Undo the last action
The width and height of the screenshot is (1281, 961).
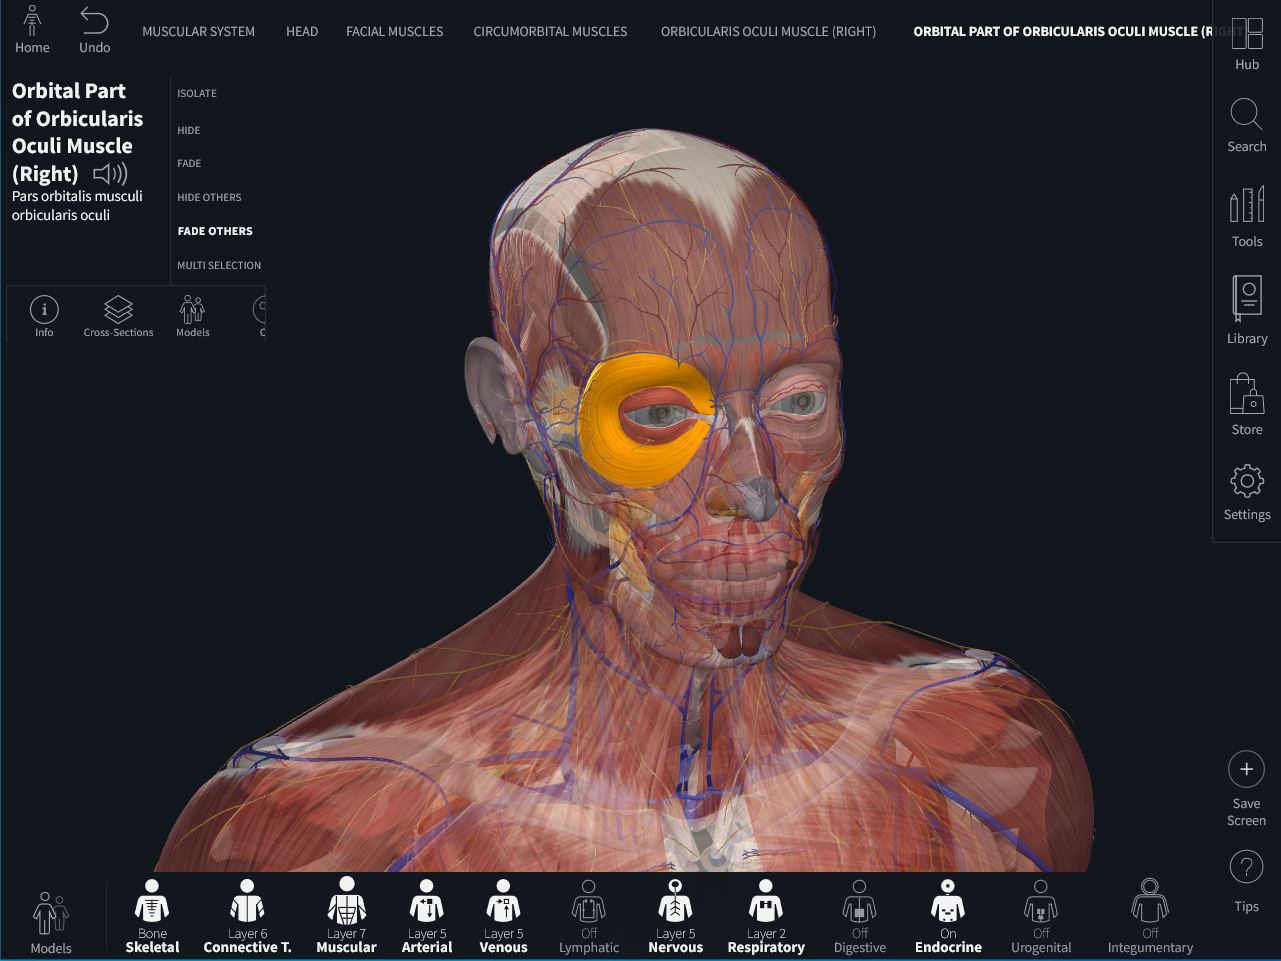pos(95,29)
